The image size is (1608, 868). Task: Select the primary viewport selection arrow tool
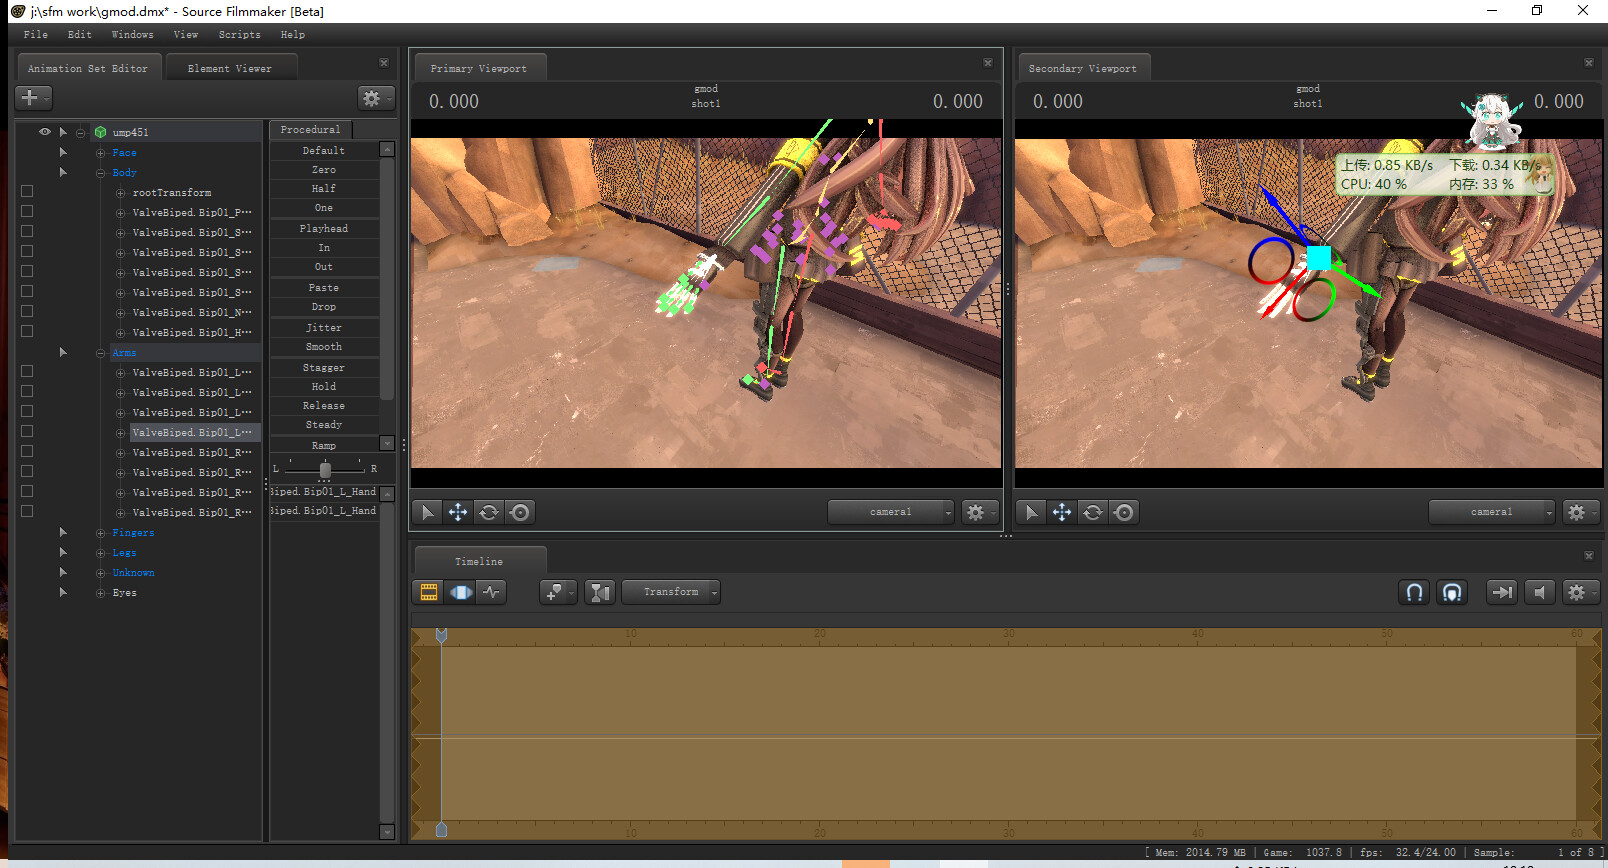point(427,512)
